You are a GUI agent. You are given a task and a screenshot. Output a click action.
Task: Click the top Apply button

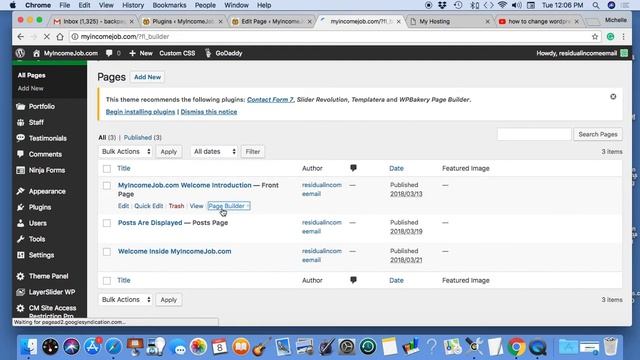(x=169, y=151)
